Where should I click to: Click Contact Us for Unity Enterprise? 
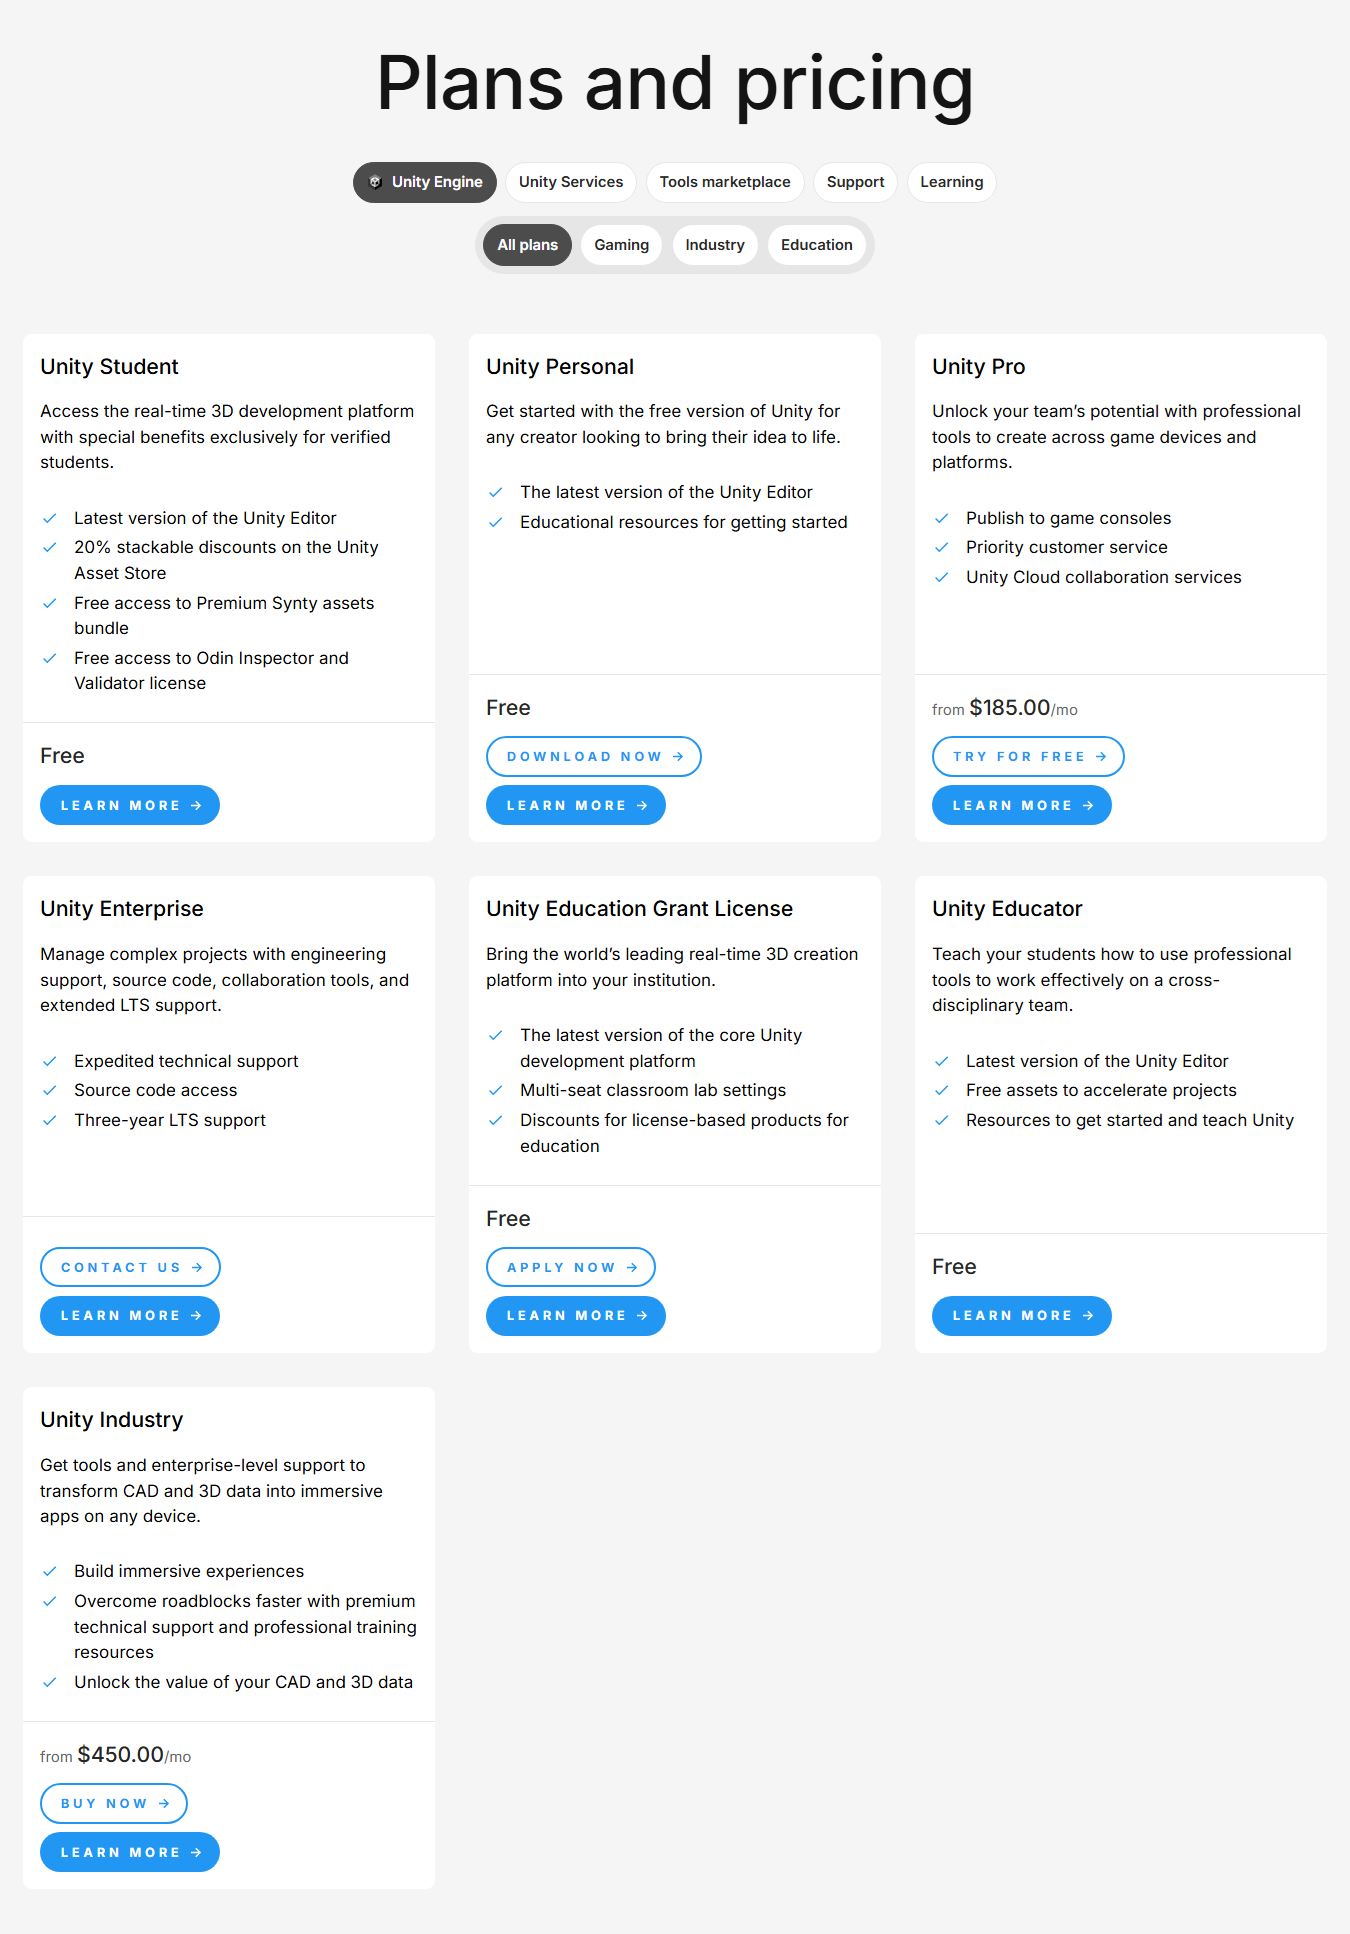point(130,1267)
